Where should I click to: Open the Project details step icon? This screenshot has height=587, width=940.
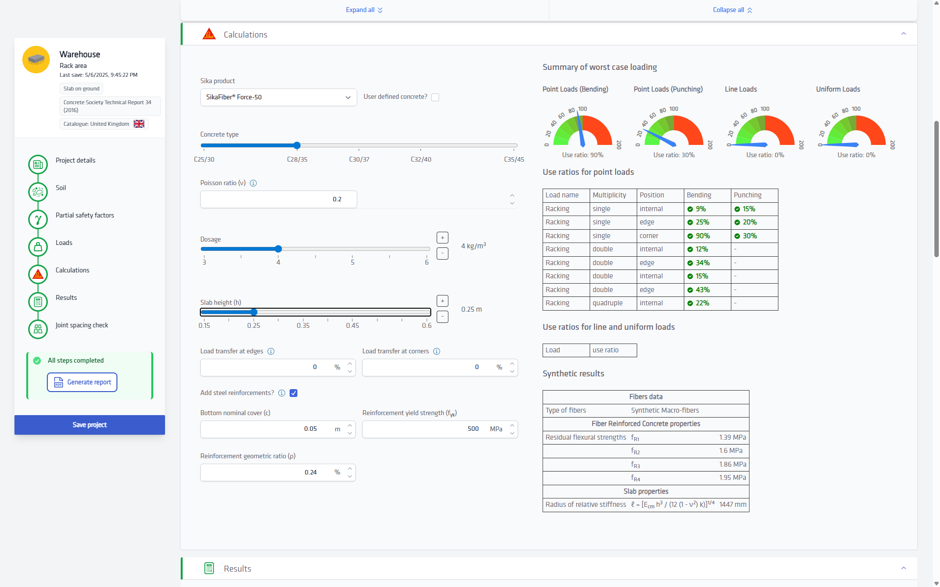(x=38, y=164)
